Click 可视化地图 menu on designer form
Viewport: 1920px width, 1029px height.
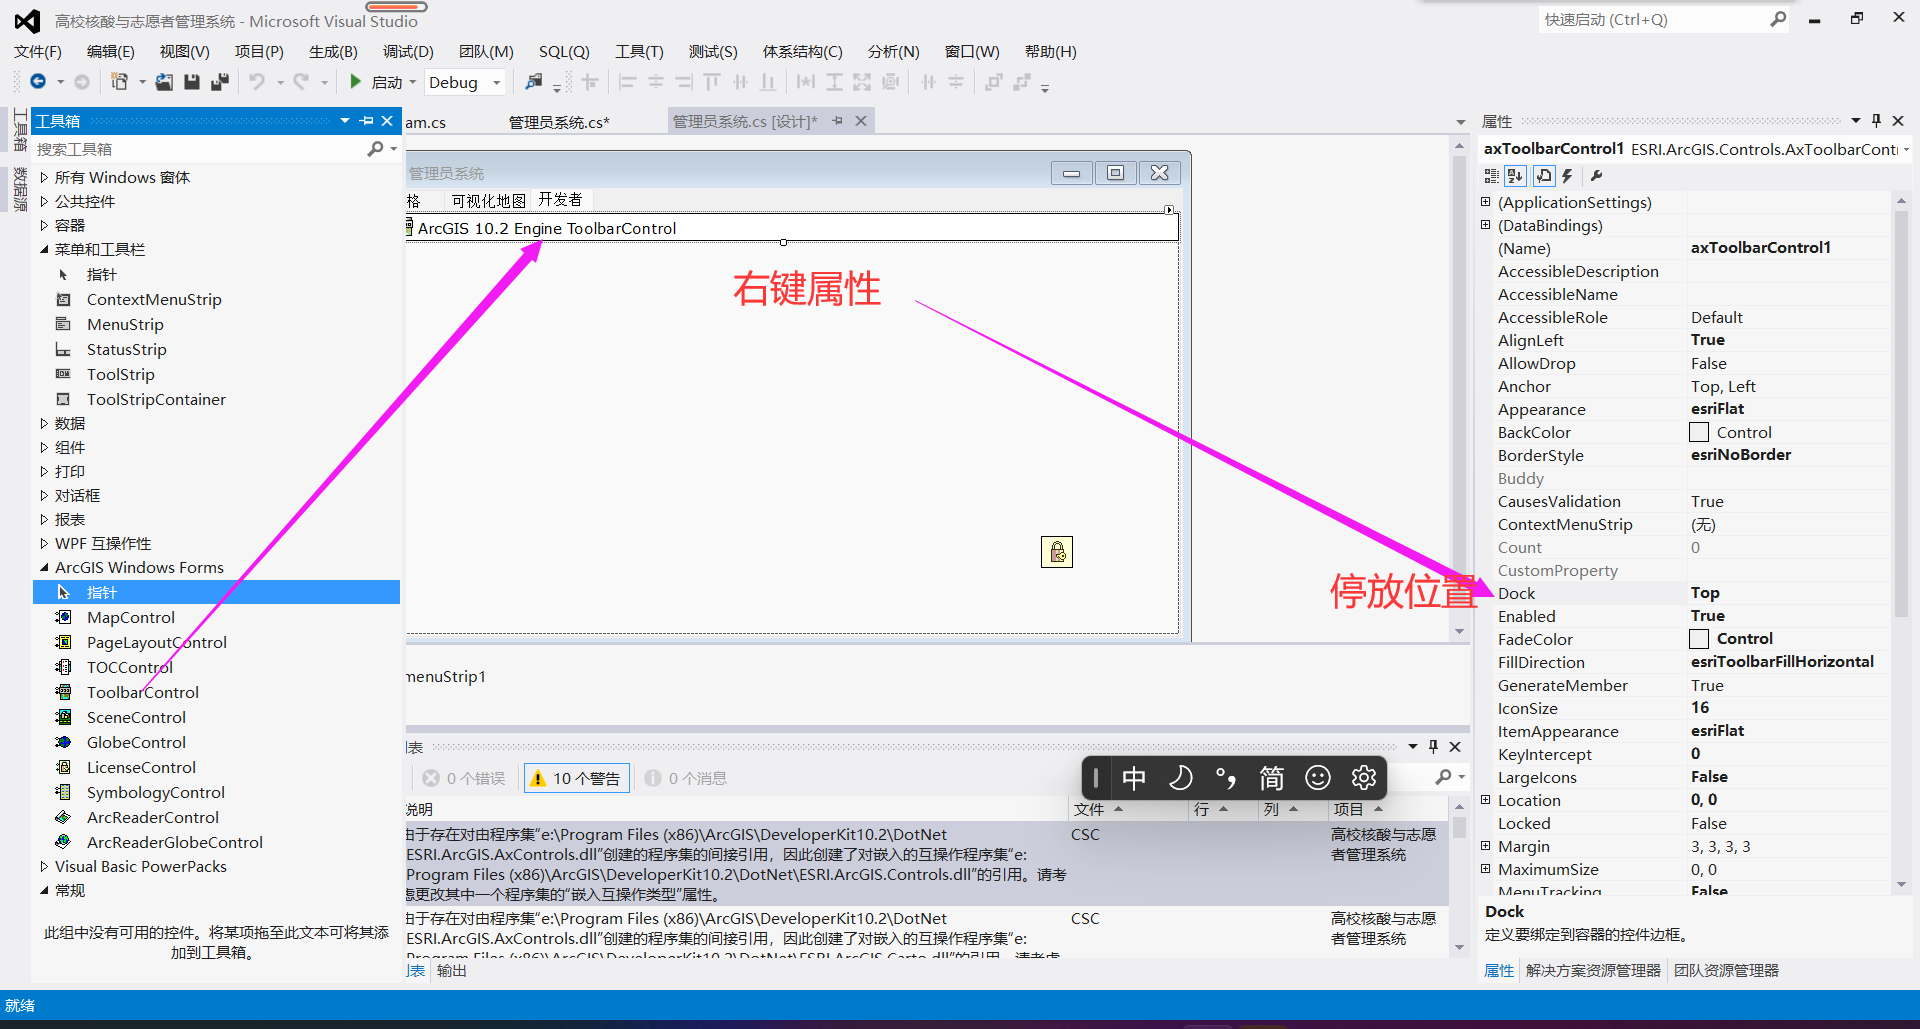tap(488, 200)
